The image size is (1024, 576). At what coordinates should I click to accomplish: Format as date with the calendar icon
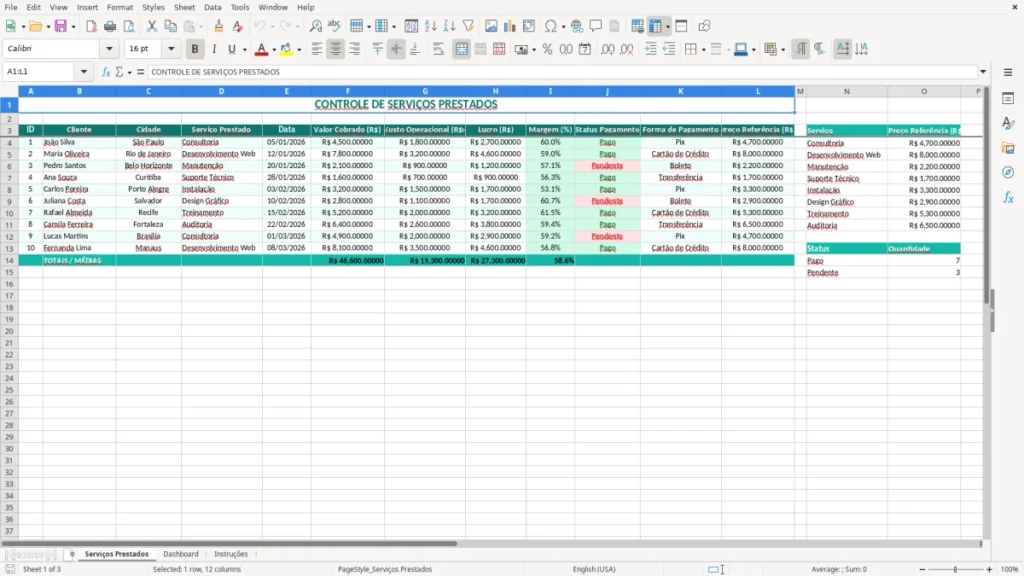585,49
